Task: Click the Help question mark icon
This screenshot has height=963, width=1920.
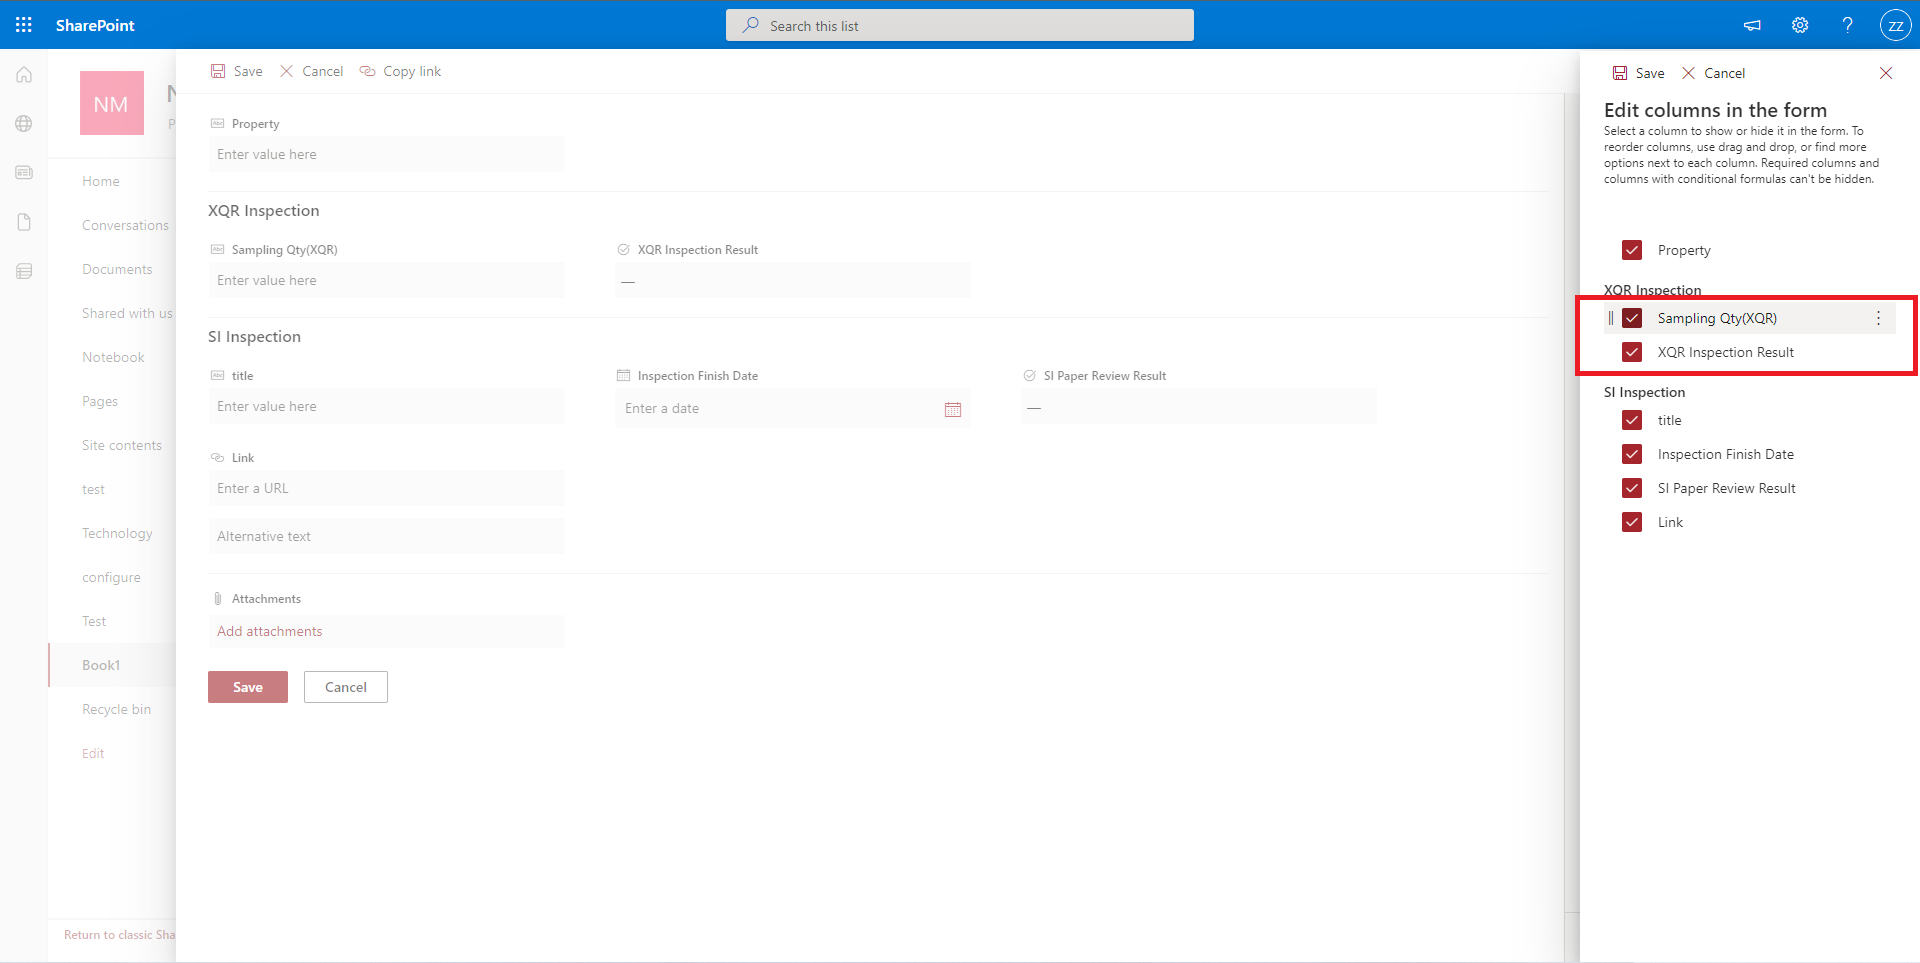Action: (x=1848, y=25)
